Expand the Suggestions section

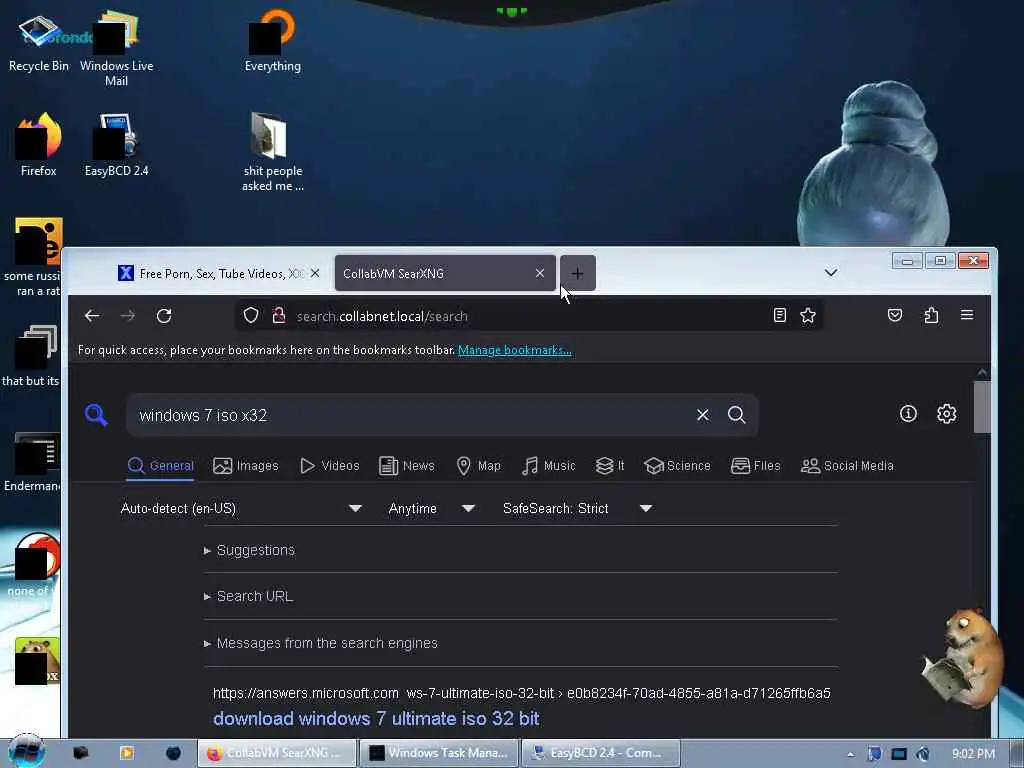tap(249, 551)
